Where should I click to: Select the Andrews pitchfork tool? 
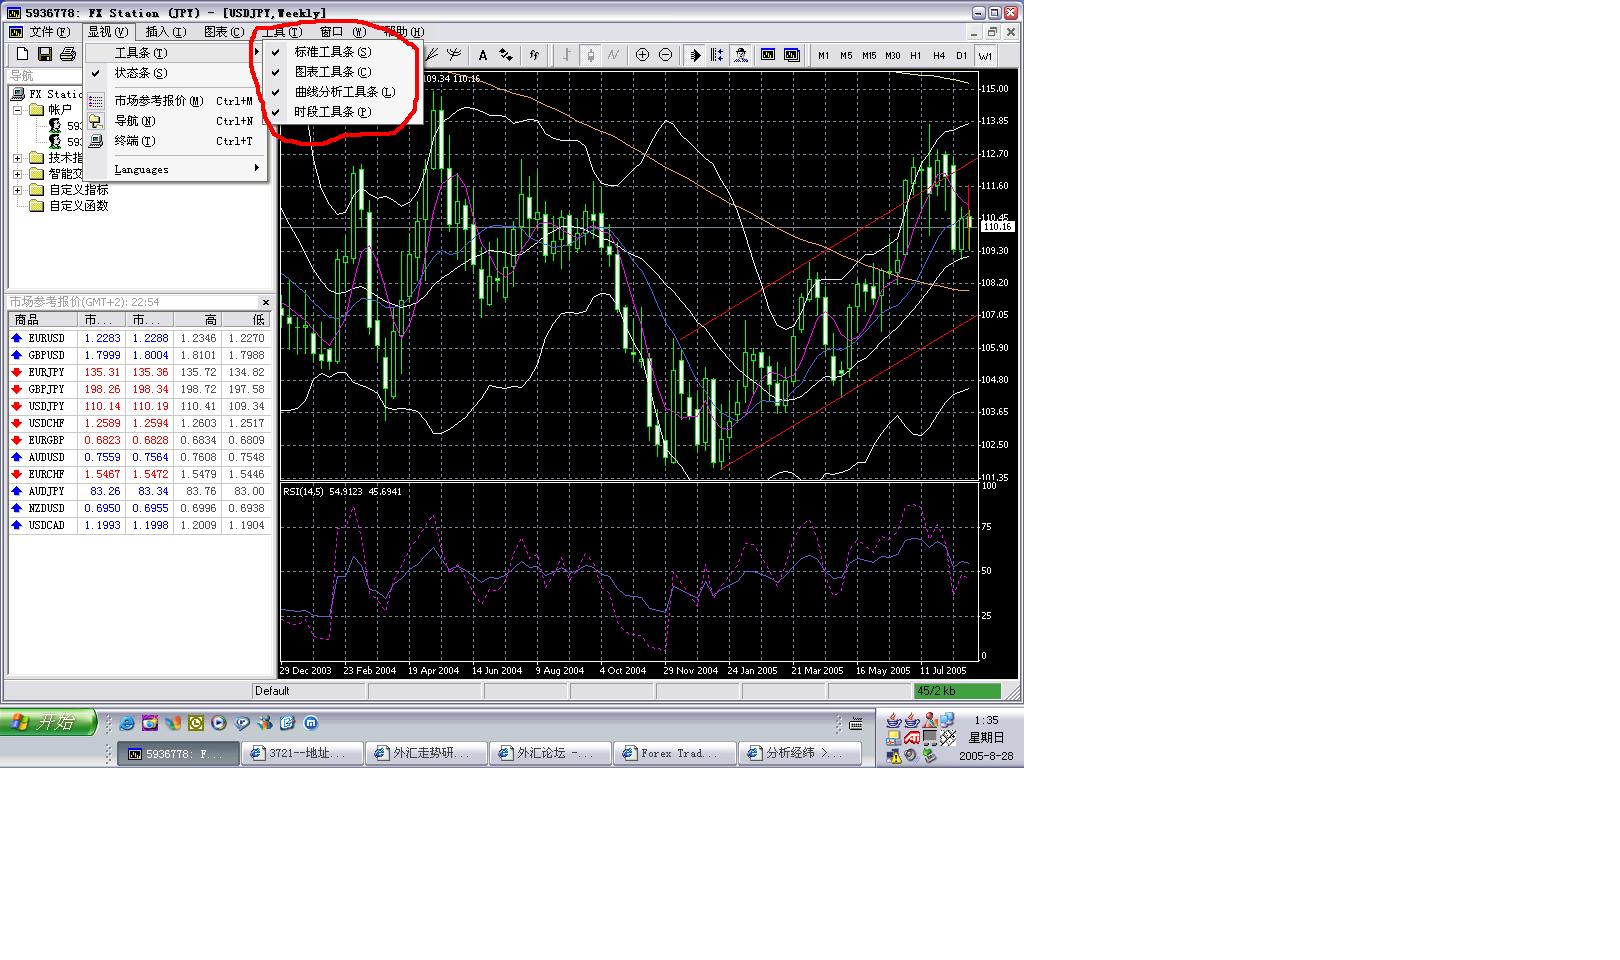455,55
